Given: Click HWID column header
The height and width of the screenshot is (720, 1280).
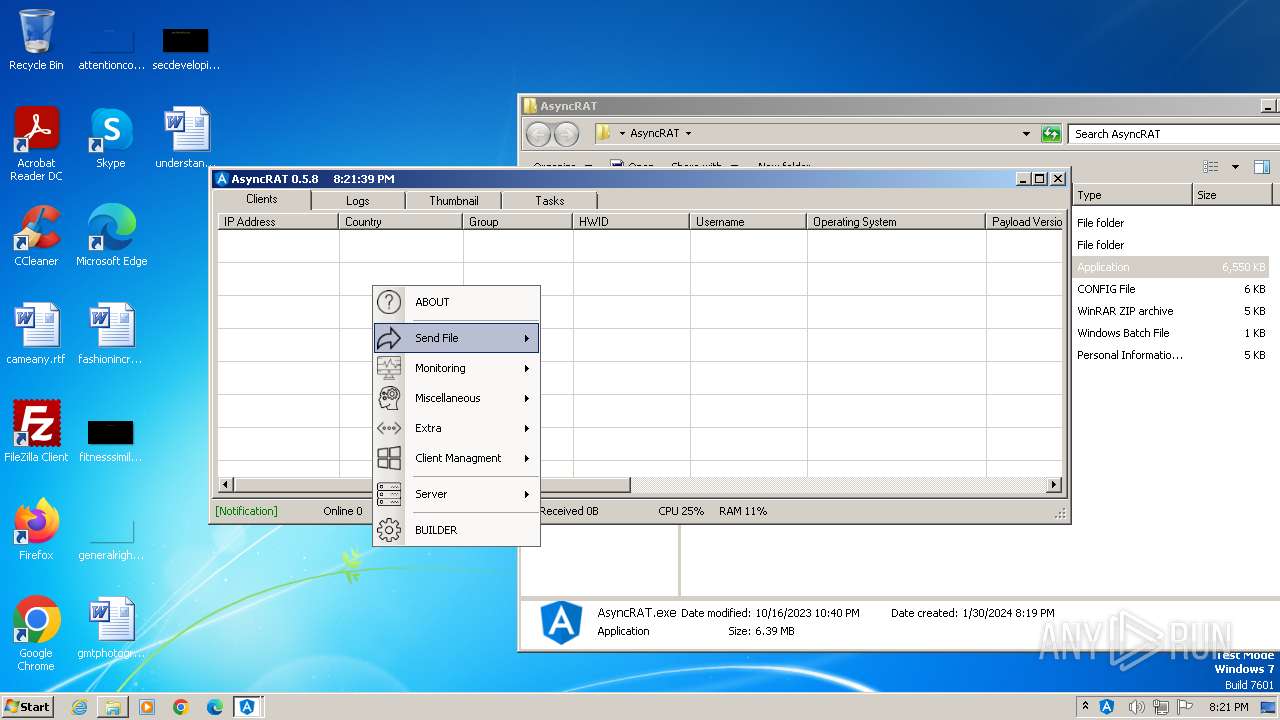Looking at the screenshot, I should [631, 222].
